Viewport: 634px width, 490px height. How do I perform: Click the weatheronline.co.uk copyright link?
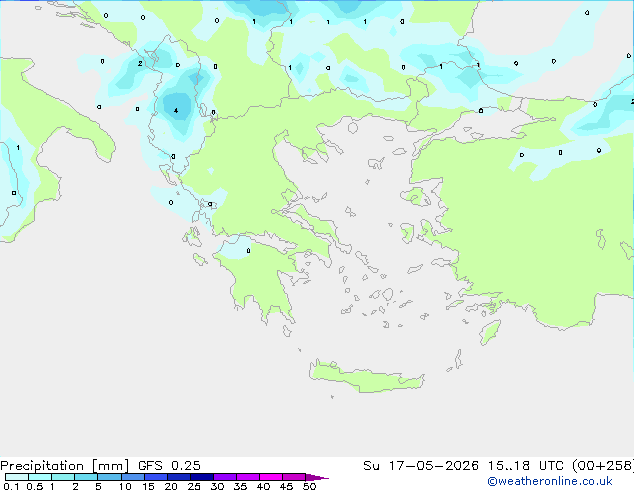tap(549, 481)
